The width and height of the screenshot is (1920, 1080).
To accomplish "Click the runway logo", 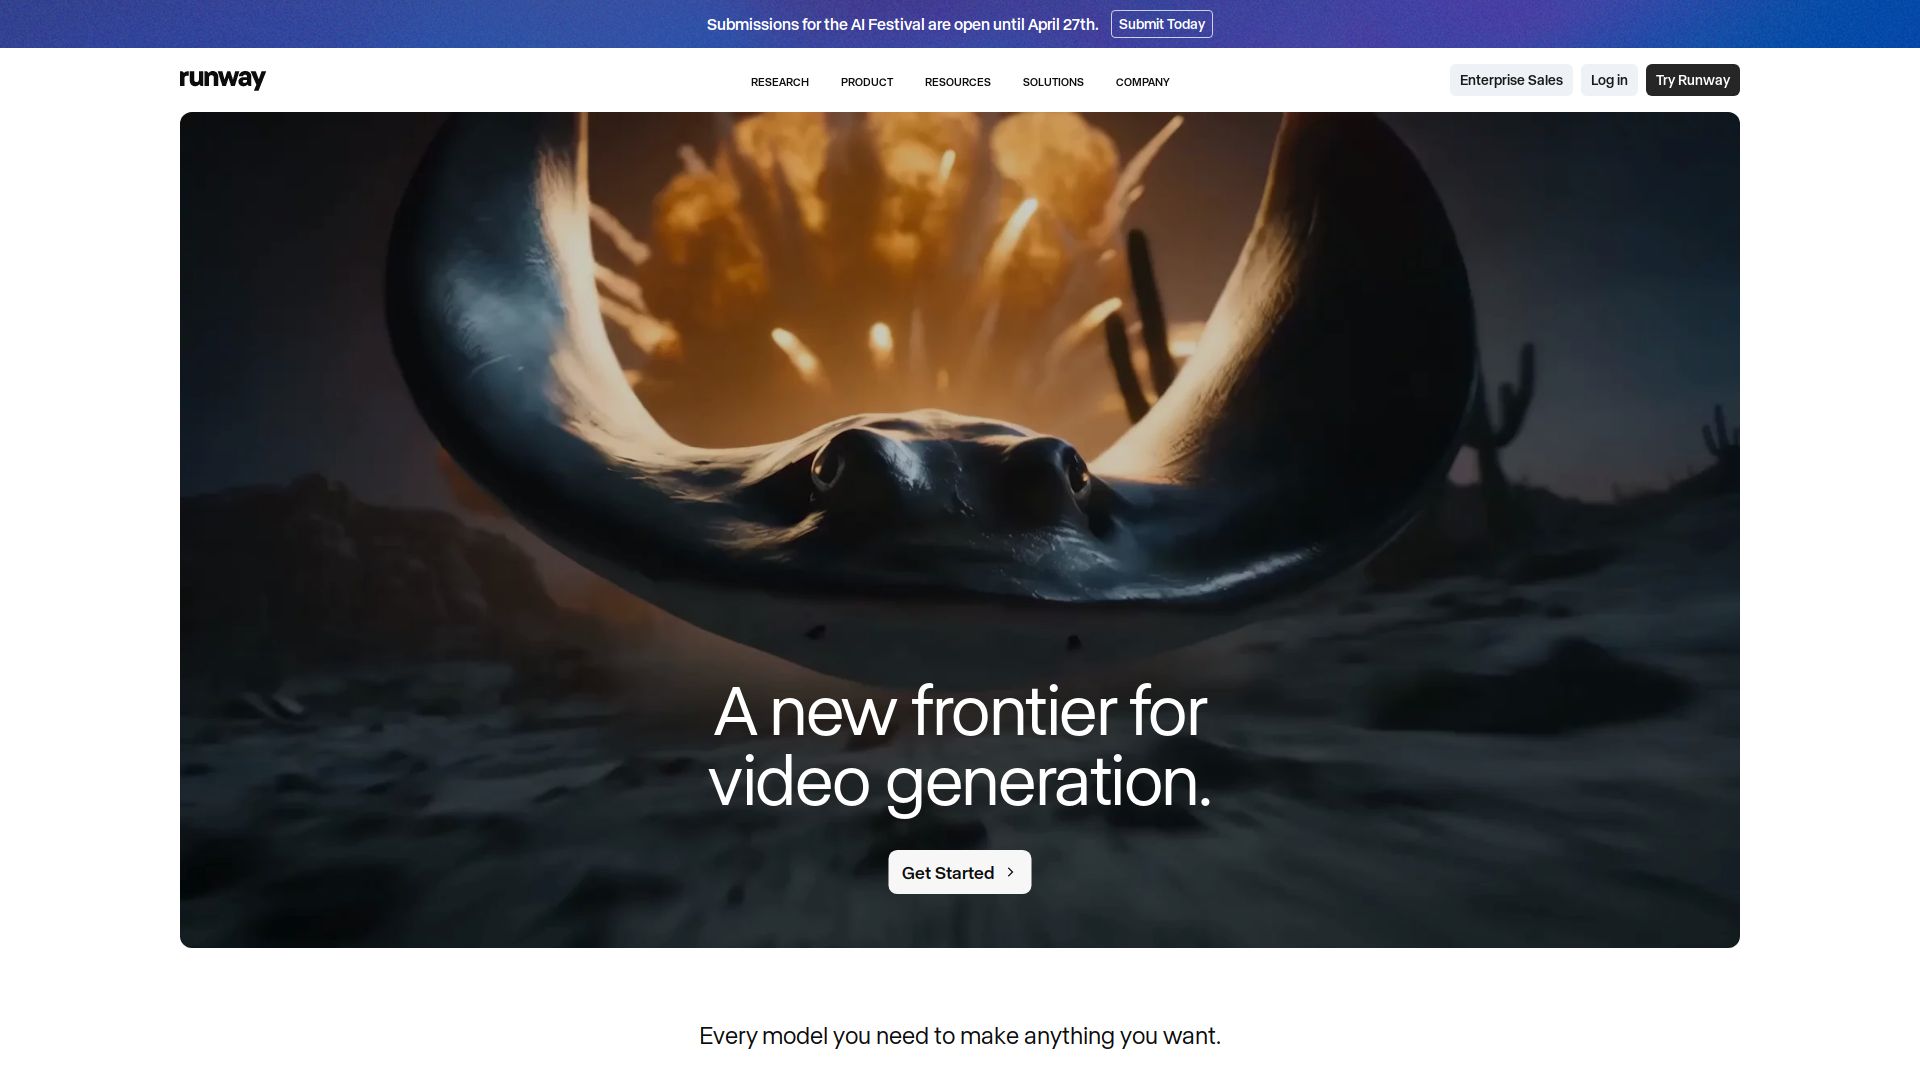I will pyautogui.click(x=222, y=80).
